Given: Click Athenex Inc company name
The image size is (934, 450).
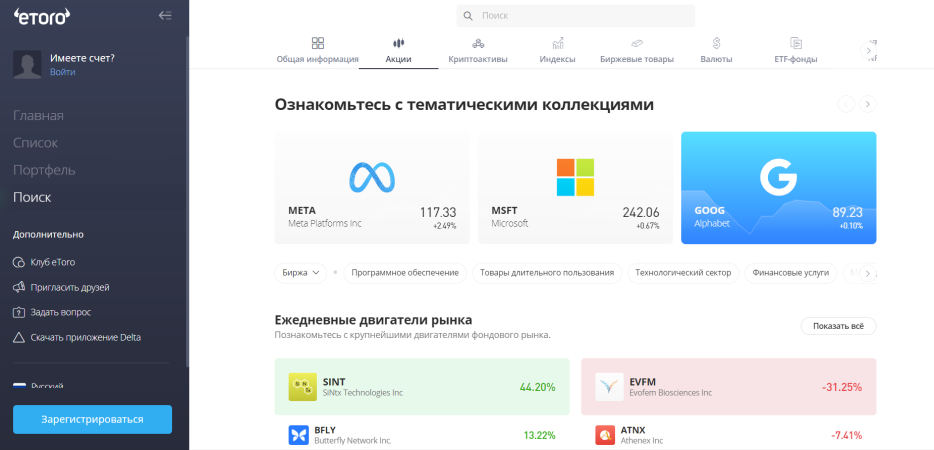Looking at the screenshot, I should click(642, 440).
